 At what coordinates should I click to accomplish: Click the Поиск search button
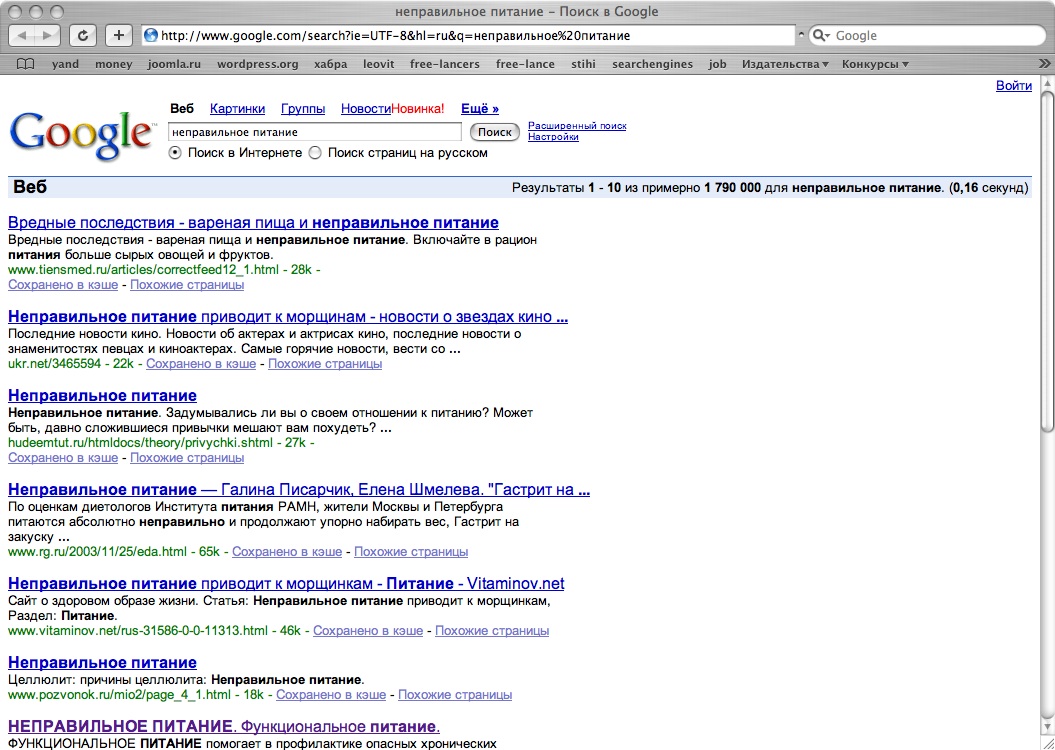point(495,132)
